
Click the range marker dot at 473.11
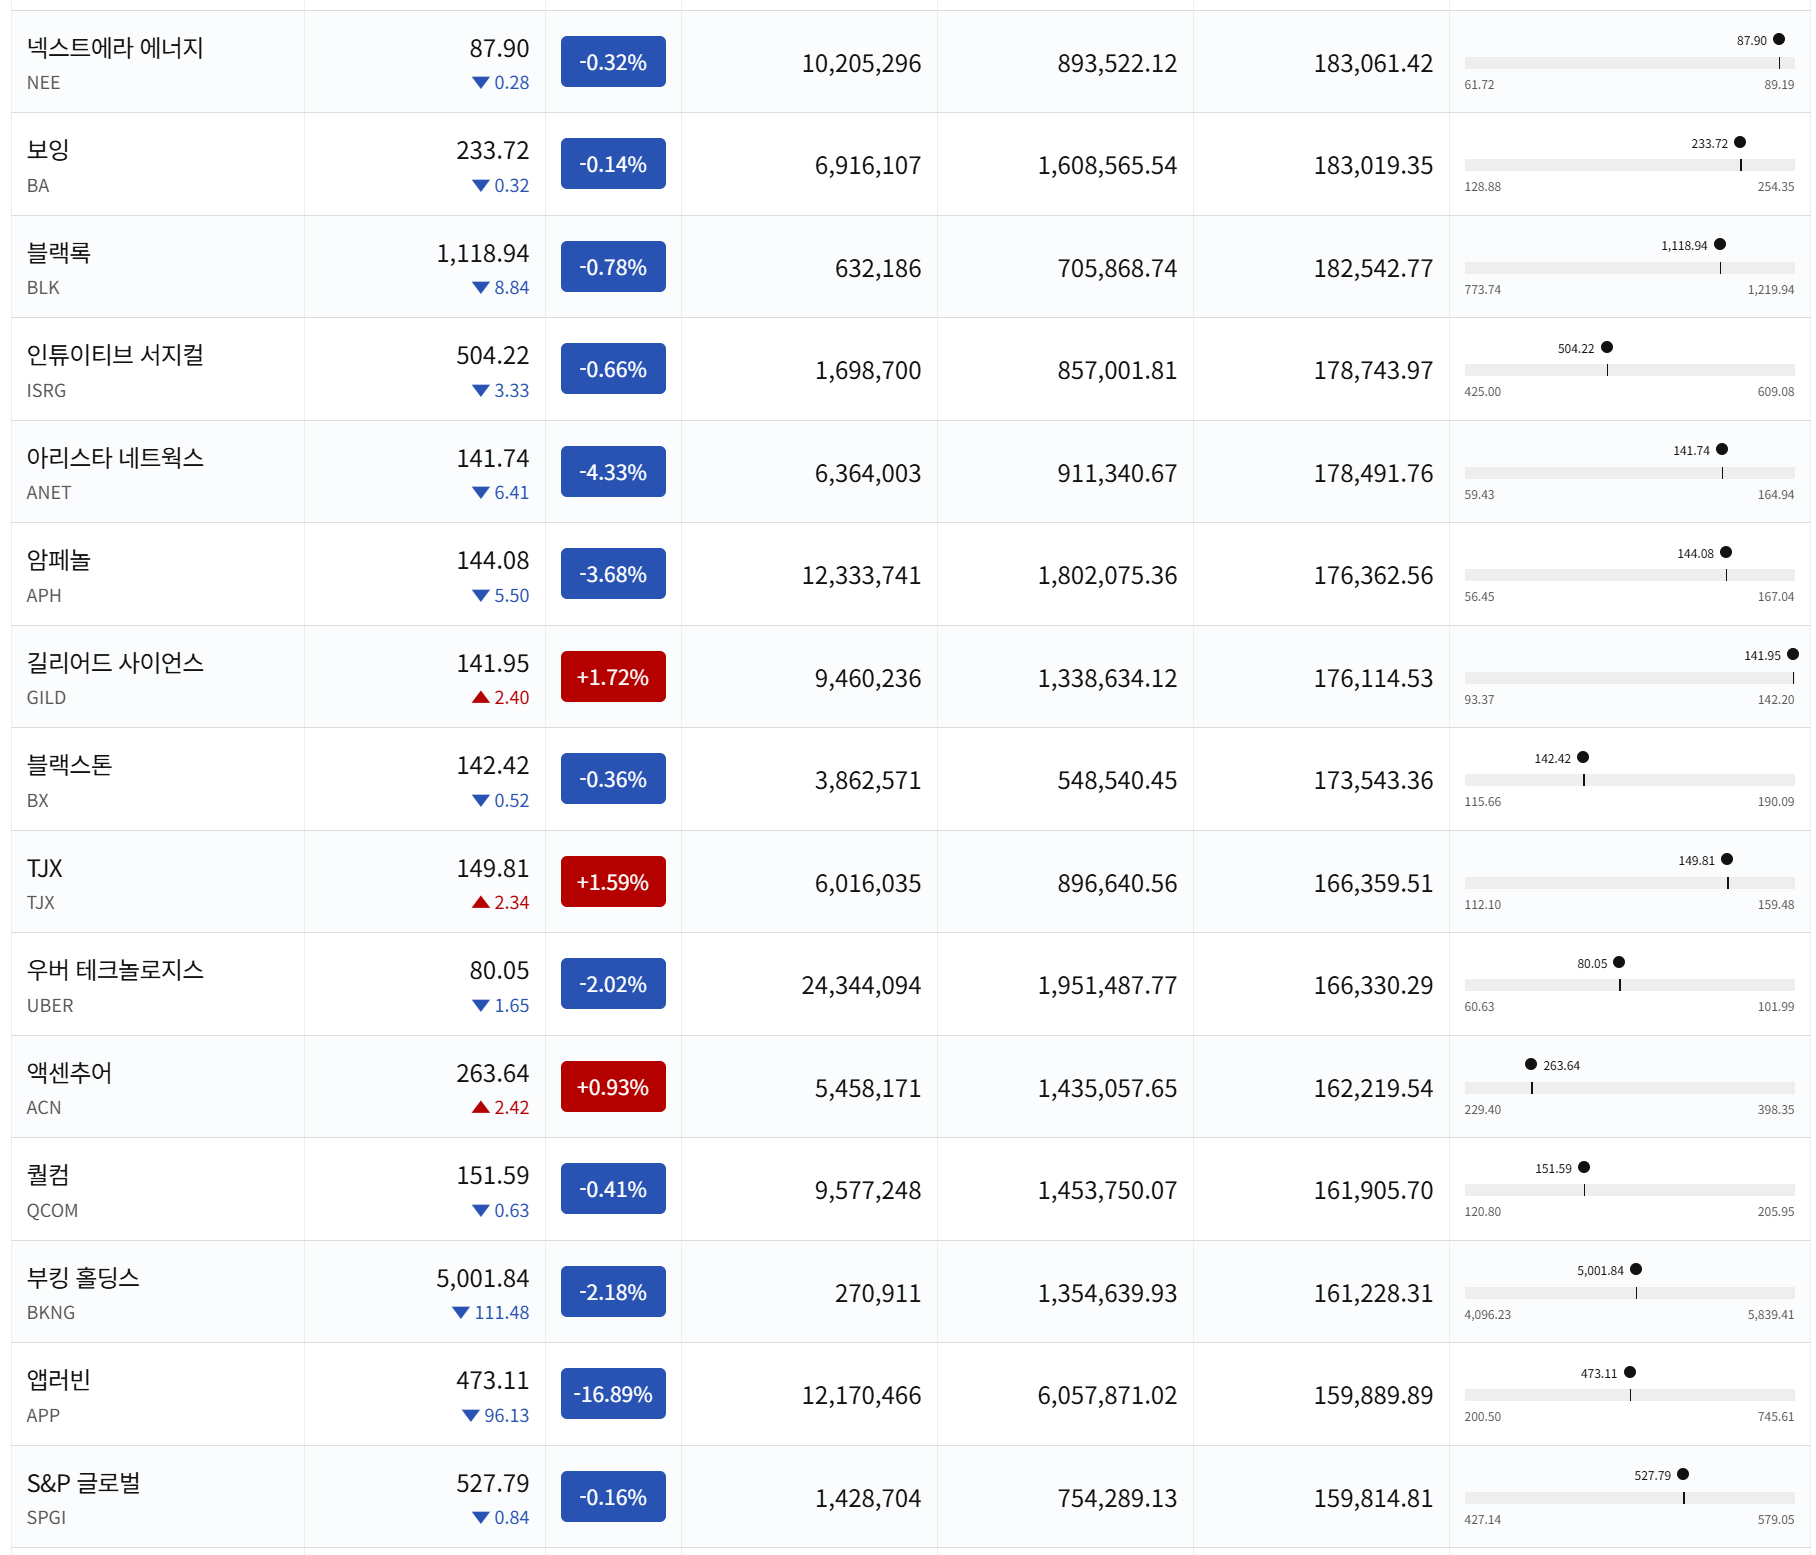coord(1630,1372)
